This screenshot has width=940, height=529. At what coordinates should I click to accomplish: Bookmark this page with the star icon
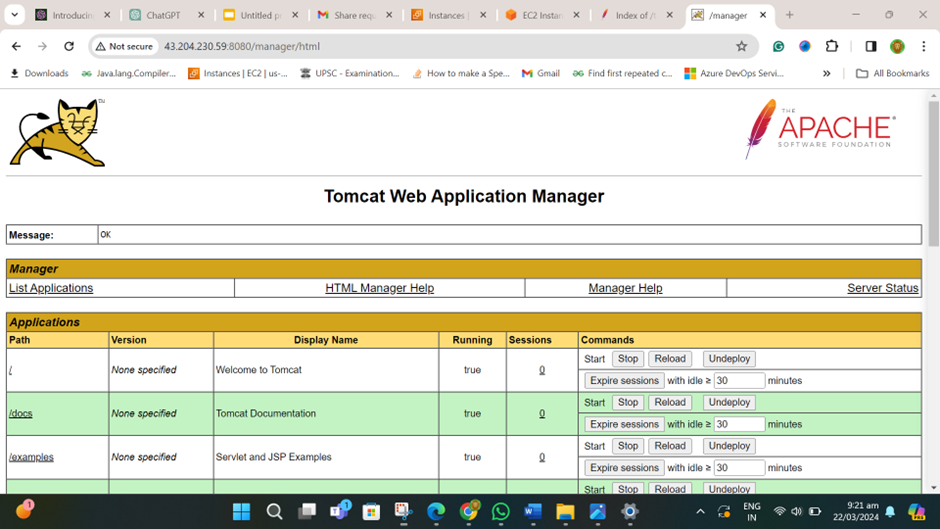pos(742,46)
